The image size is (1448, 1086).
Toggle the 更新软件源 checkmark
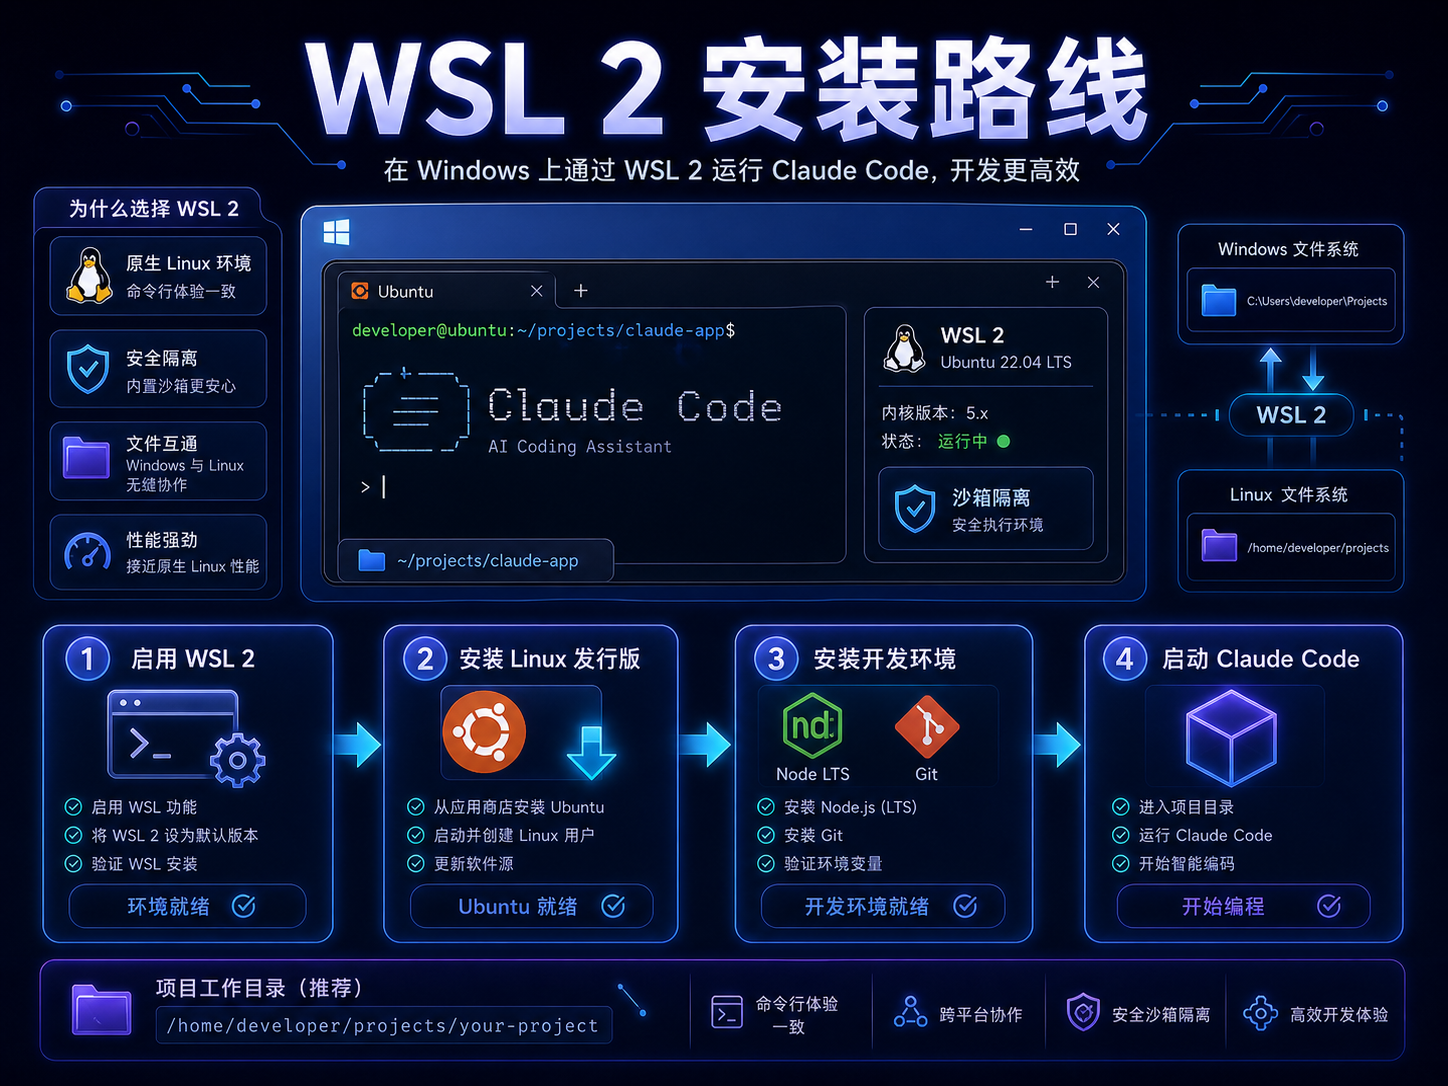click(x=416, y=863)
